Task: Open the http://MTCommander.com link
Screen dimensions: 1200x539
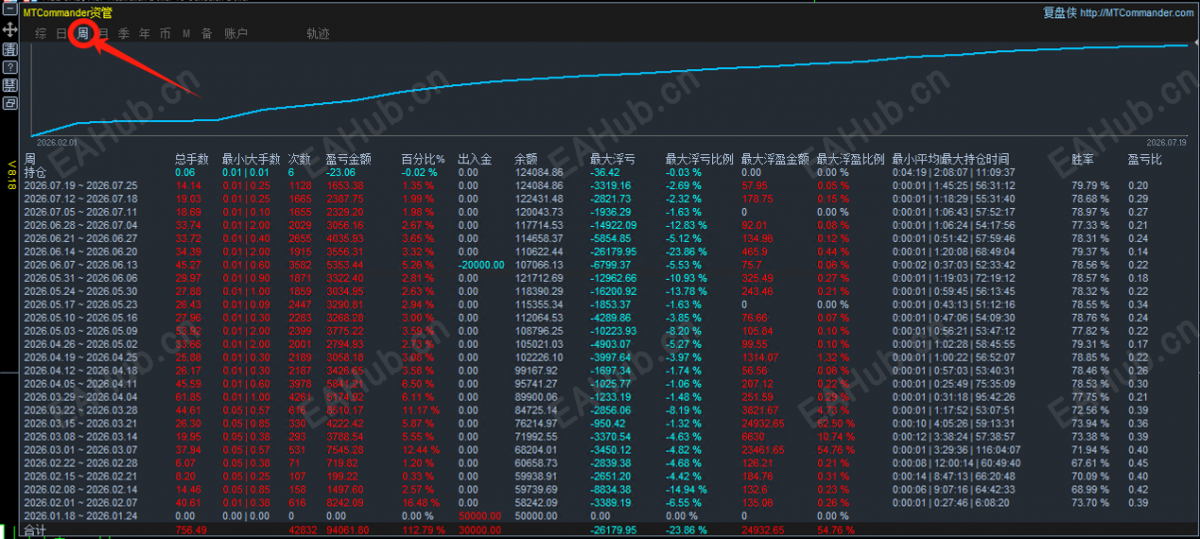Action: coord(1137,13)
